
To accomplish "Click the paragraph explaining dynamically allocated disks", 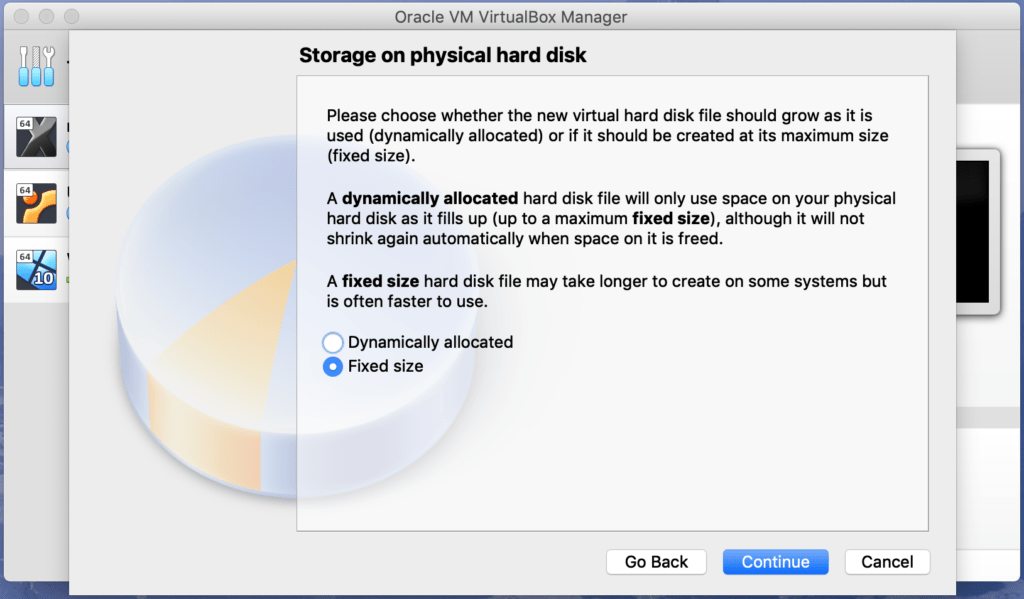I will point(611,218).
